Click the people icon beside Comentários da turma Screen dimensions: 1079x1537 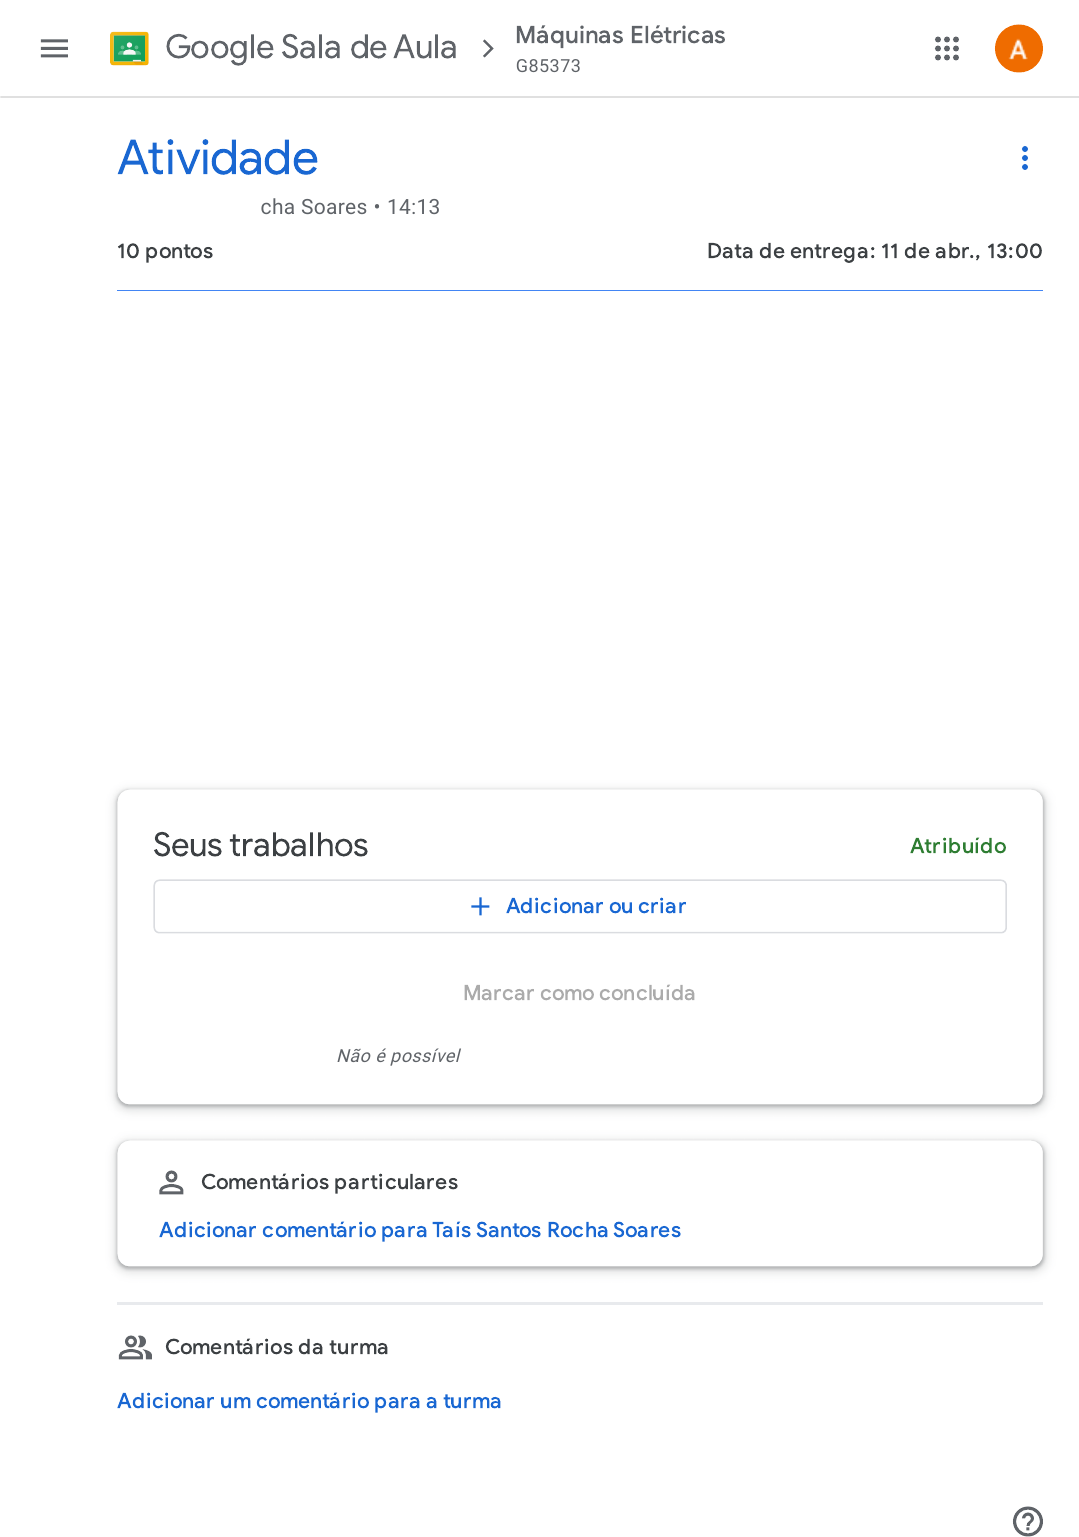point(135,1347)
